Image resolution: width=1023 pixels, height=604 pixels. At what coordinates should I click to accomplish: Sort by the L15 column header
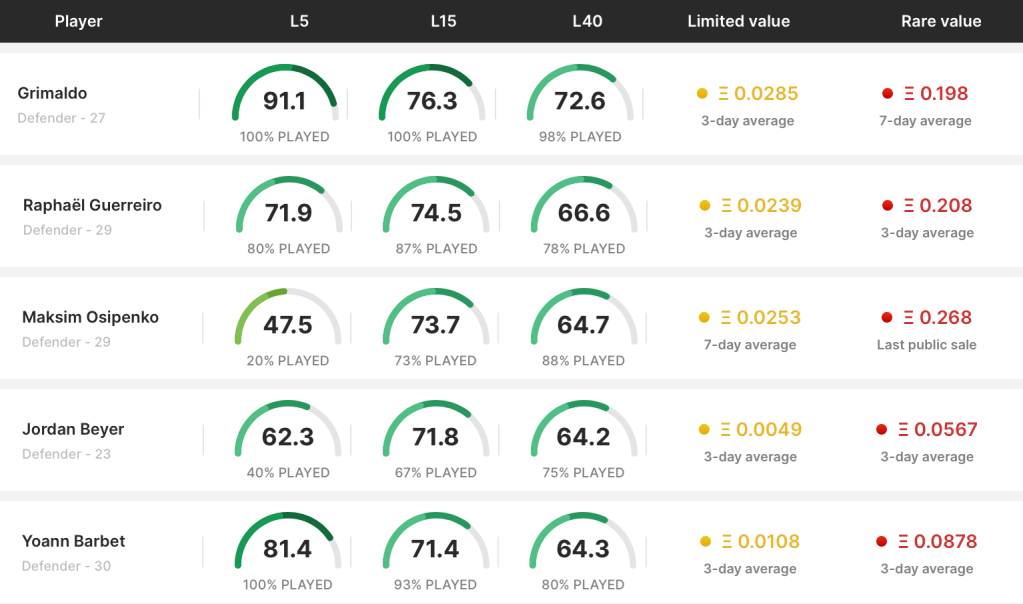[443, 21]
